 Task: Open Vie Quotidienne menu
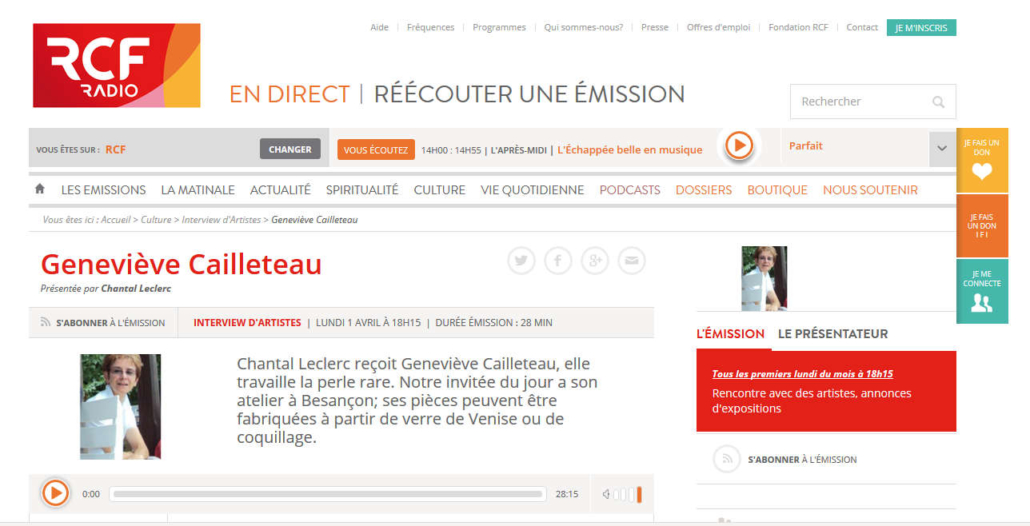[x=532, y=190]
